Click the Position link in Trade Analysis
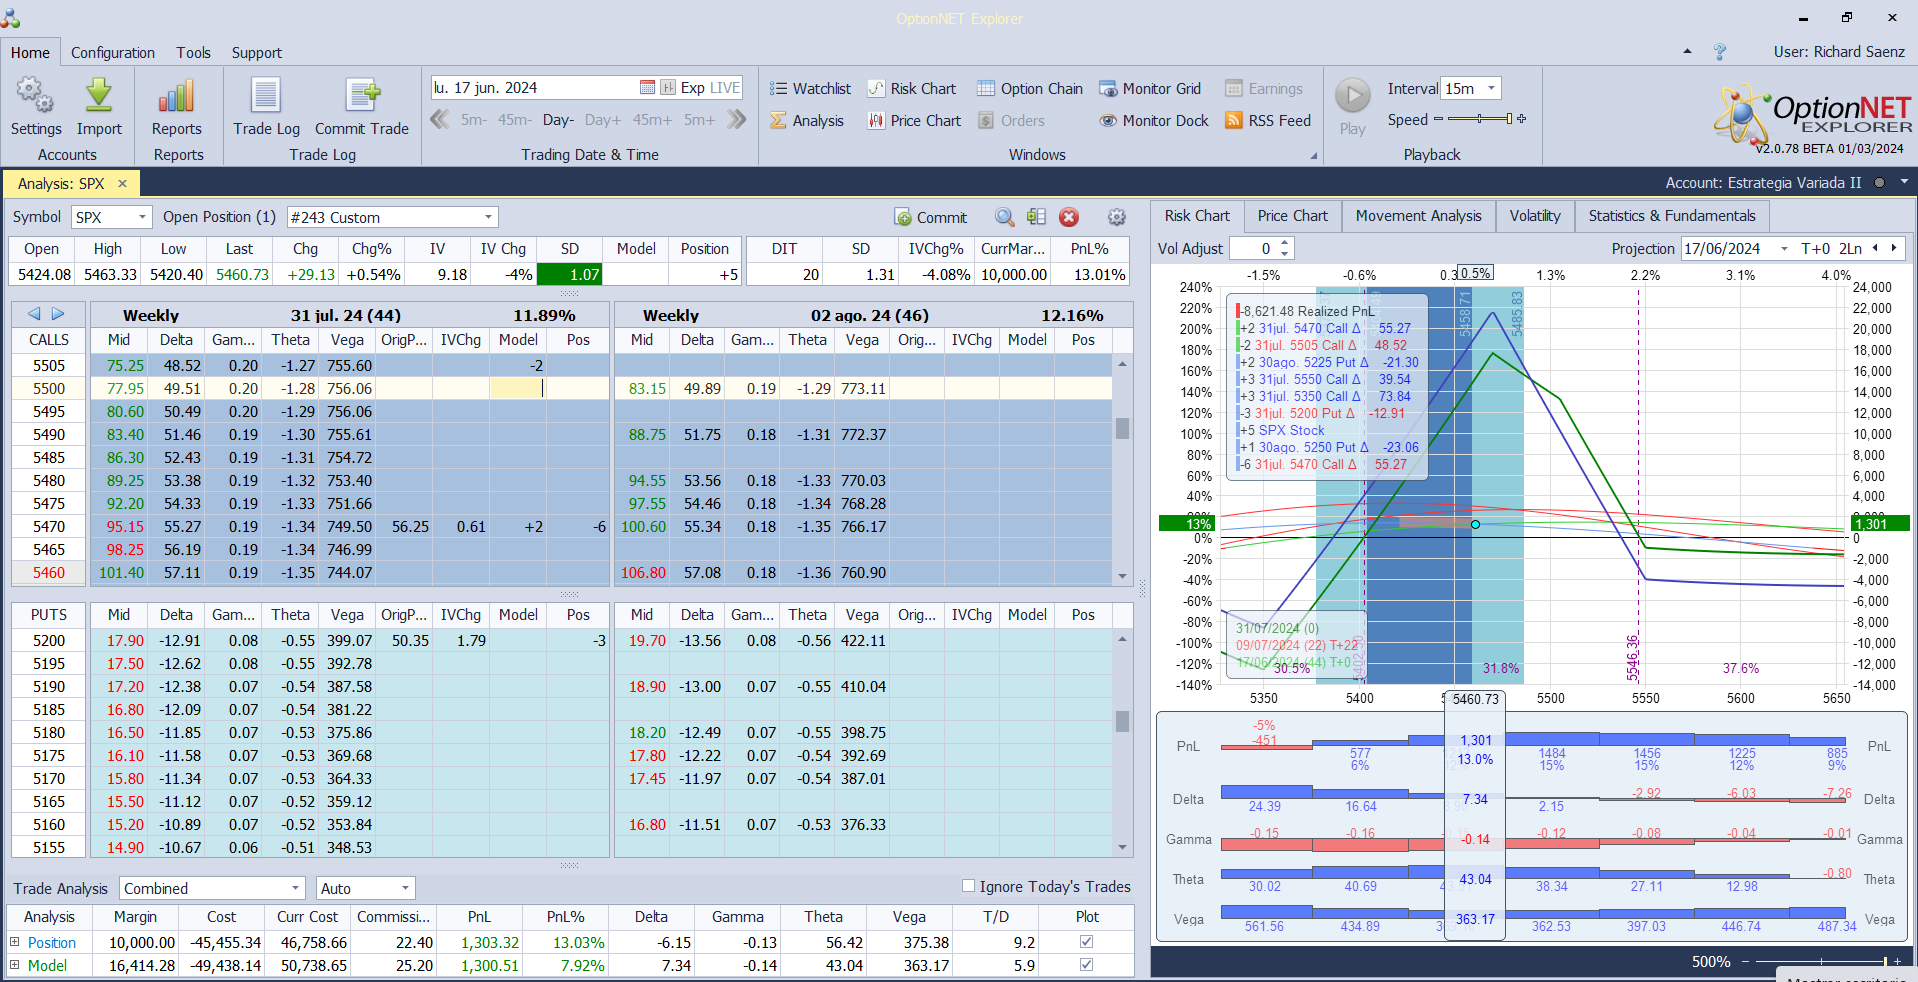 [52, 942]
